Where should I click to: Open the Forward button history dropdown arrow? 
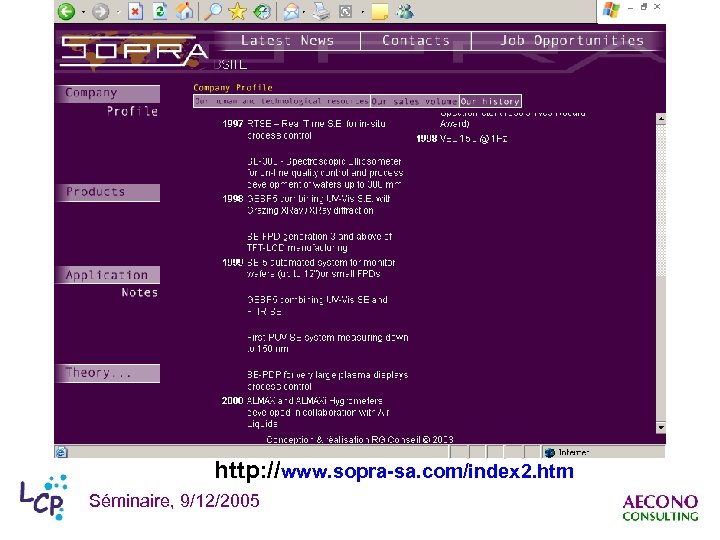click(118, 12)
